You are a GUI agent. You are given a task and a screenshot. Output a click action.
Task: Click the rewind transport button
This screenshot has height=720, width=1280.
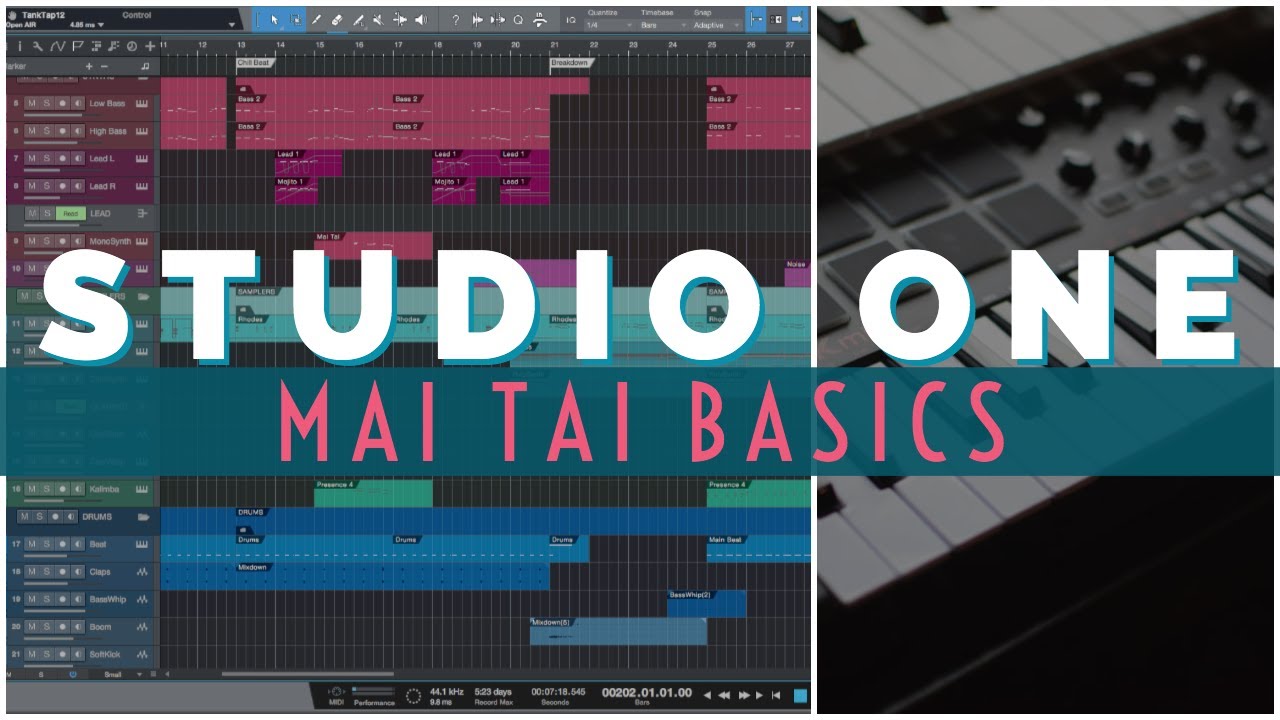[724, 695]
